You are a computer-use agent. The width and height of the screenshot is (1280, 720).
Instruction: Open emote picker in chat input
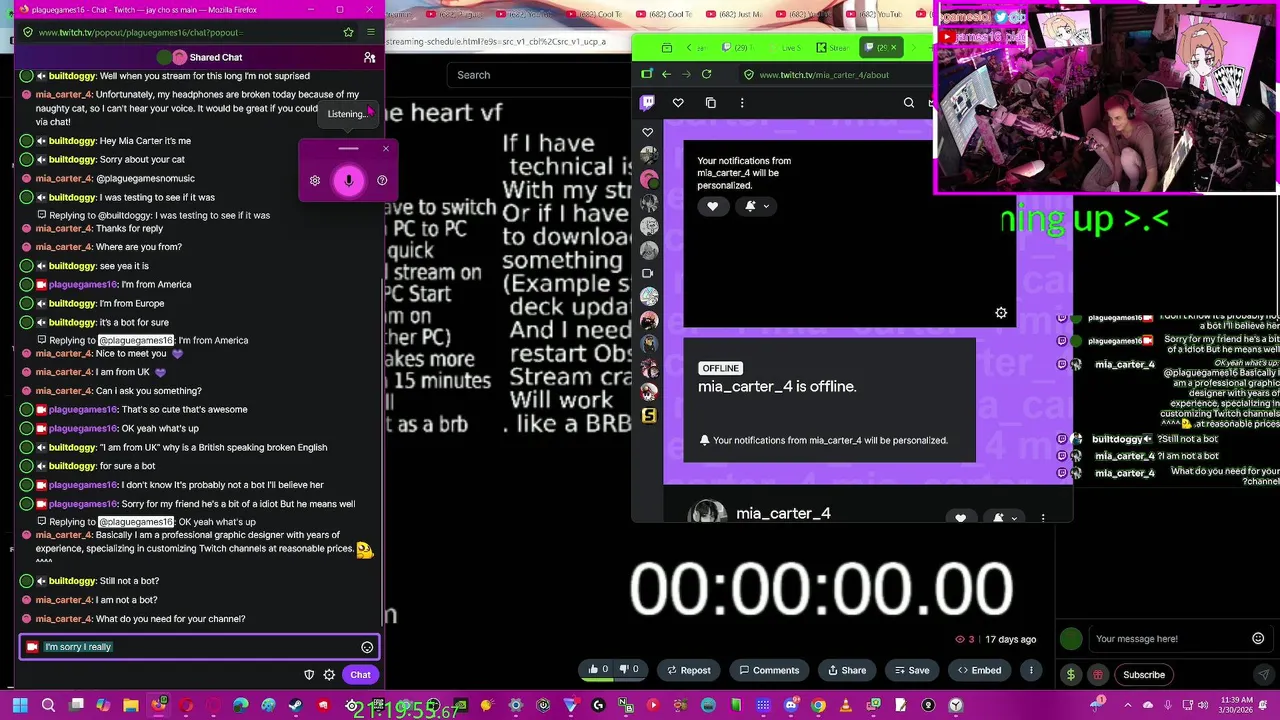(367, 647)
